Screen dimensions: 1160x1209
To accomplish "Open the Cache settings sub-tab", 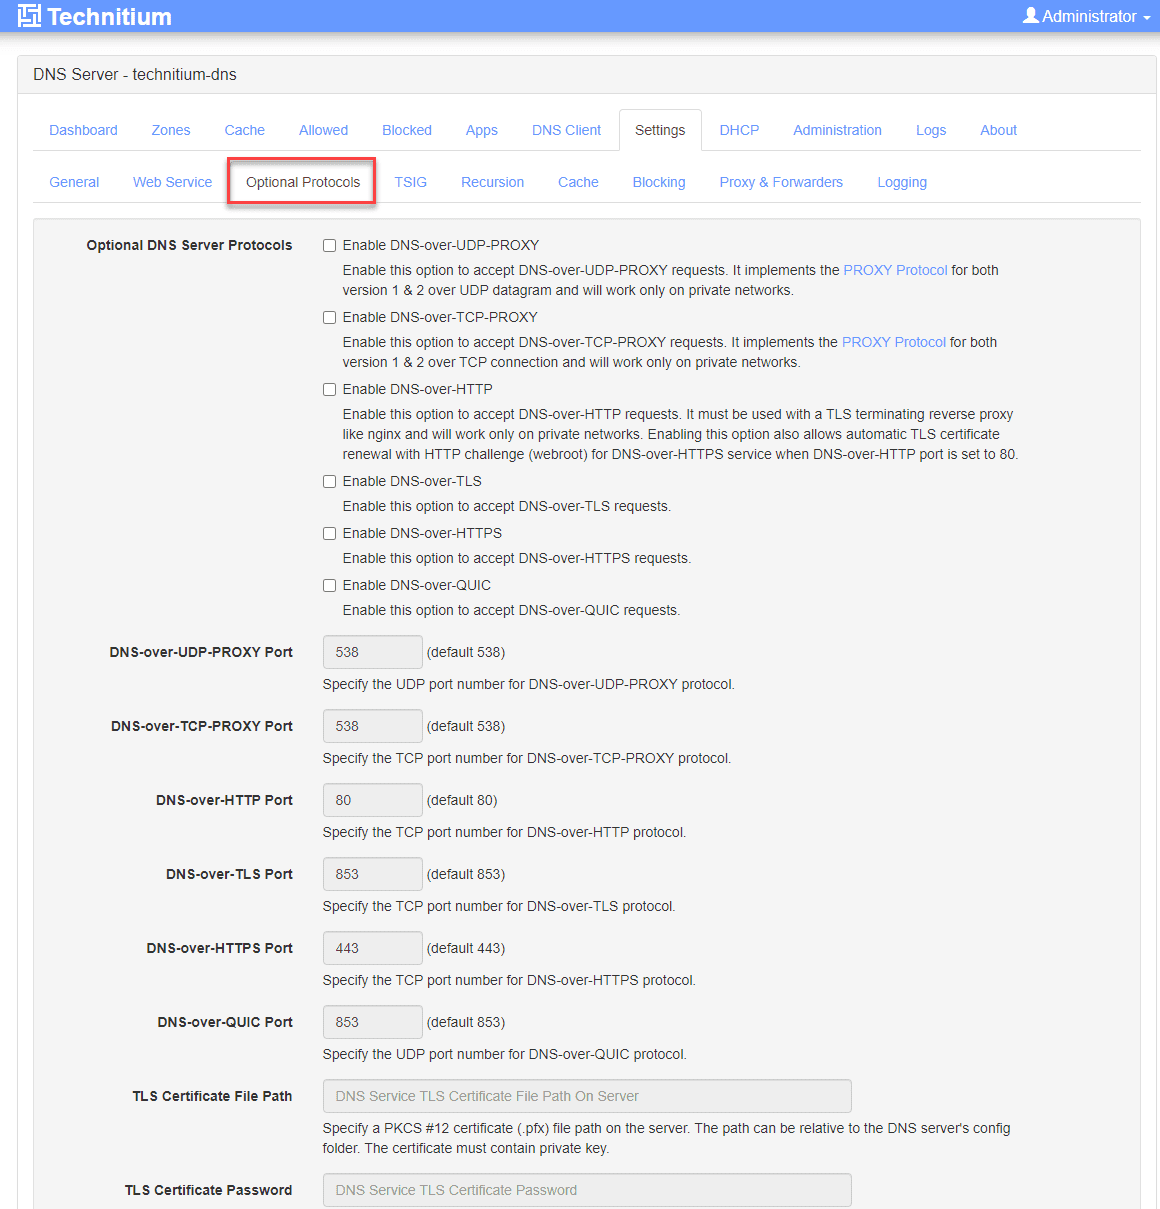I will (x=578, y=182).
